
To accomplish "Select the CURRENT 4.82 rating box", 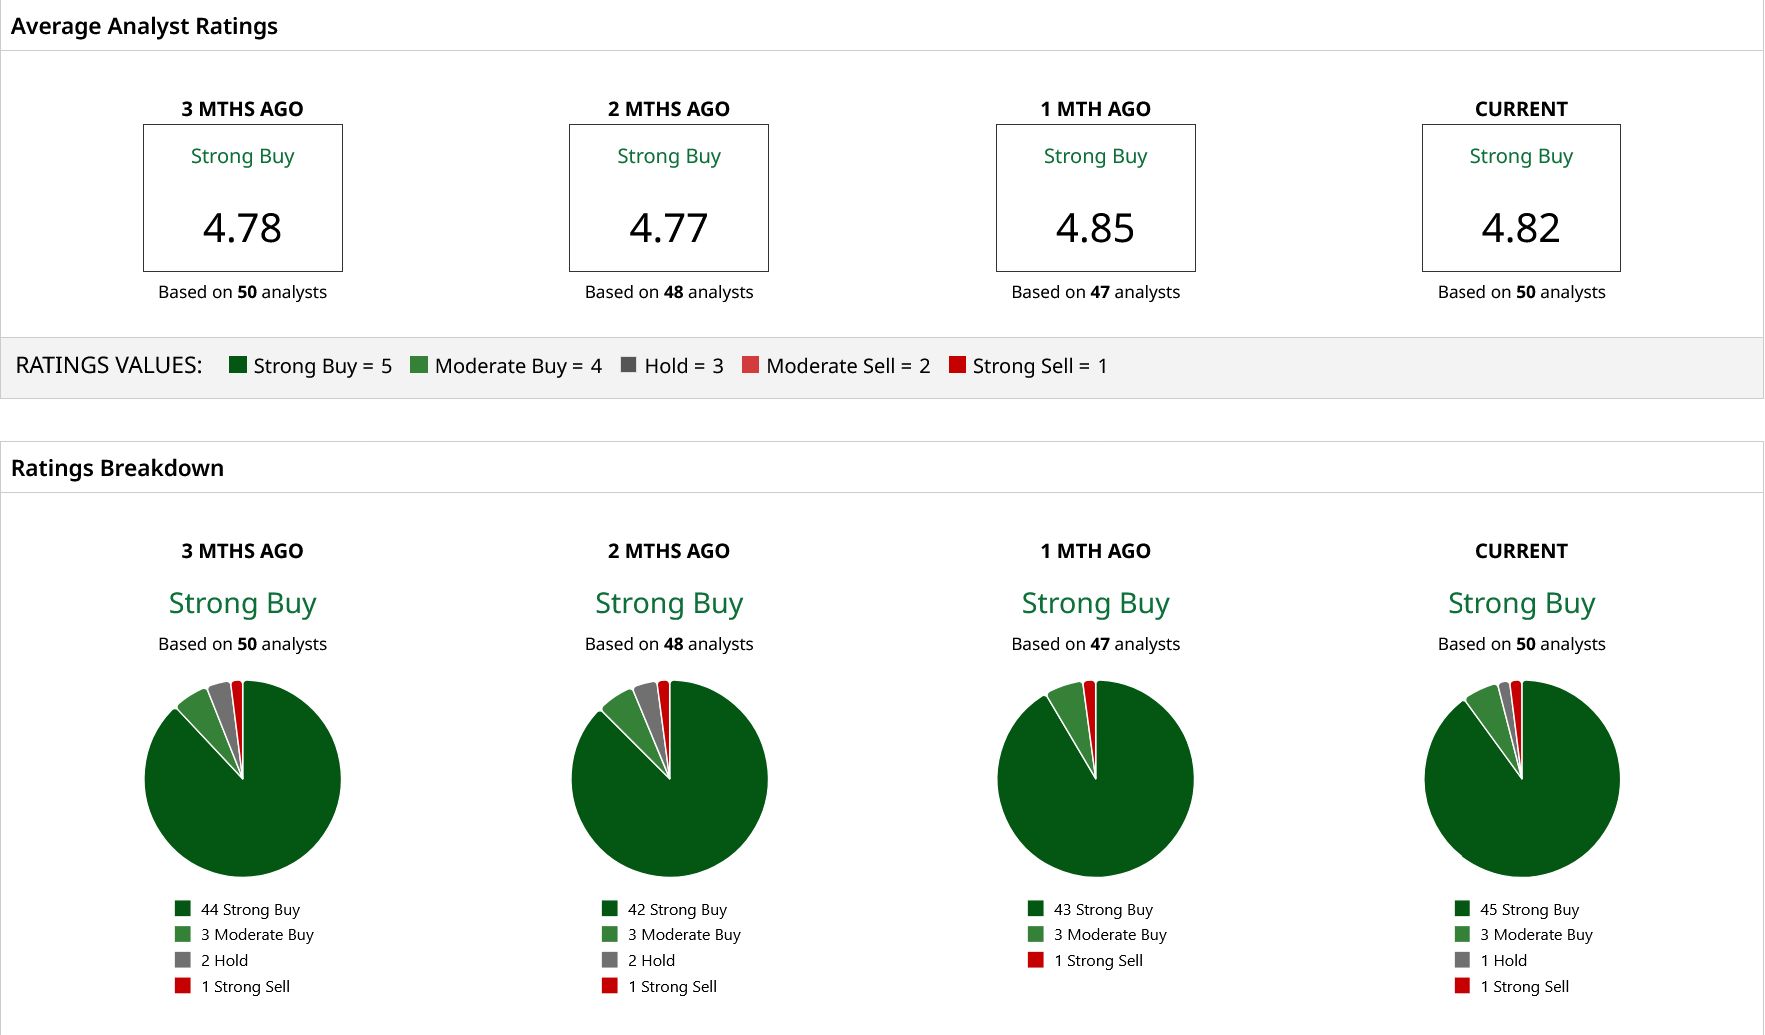I will click(1521, 198).
